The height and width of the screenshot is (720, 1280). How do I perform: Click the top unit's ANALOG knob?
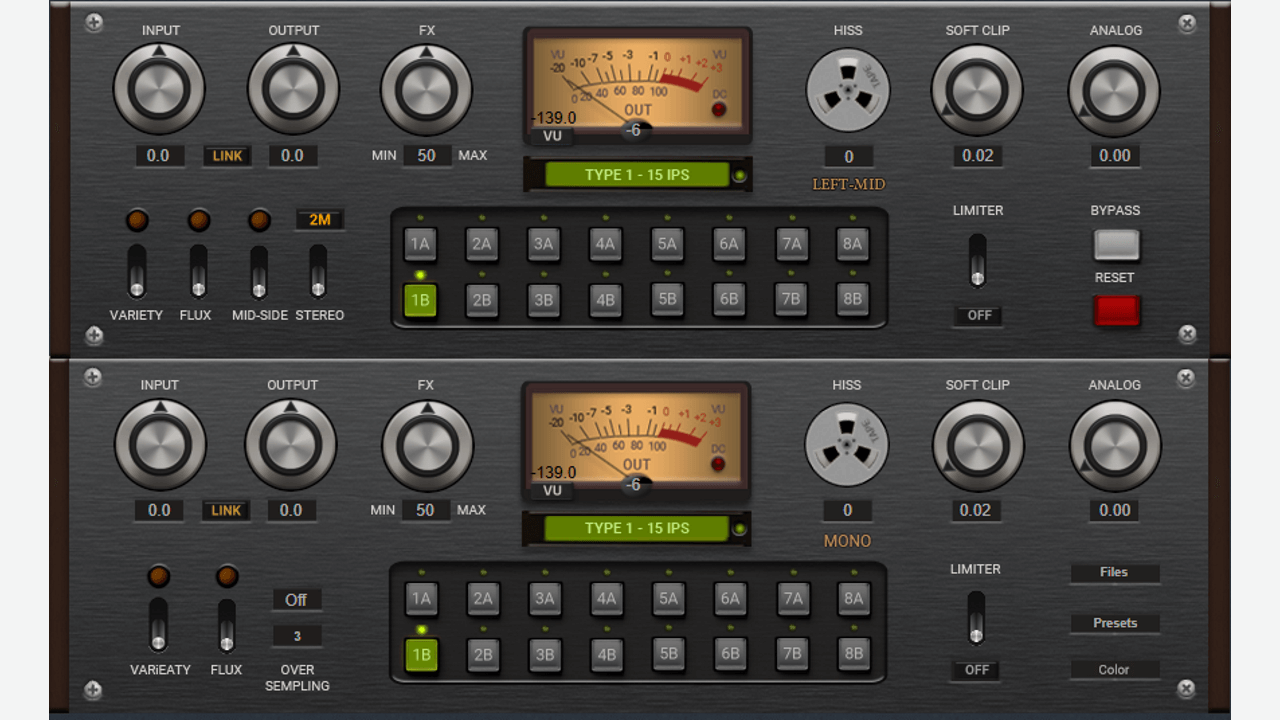coord(1115,90)
